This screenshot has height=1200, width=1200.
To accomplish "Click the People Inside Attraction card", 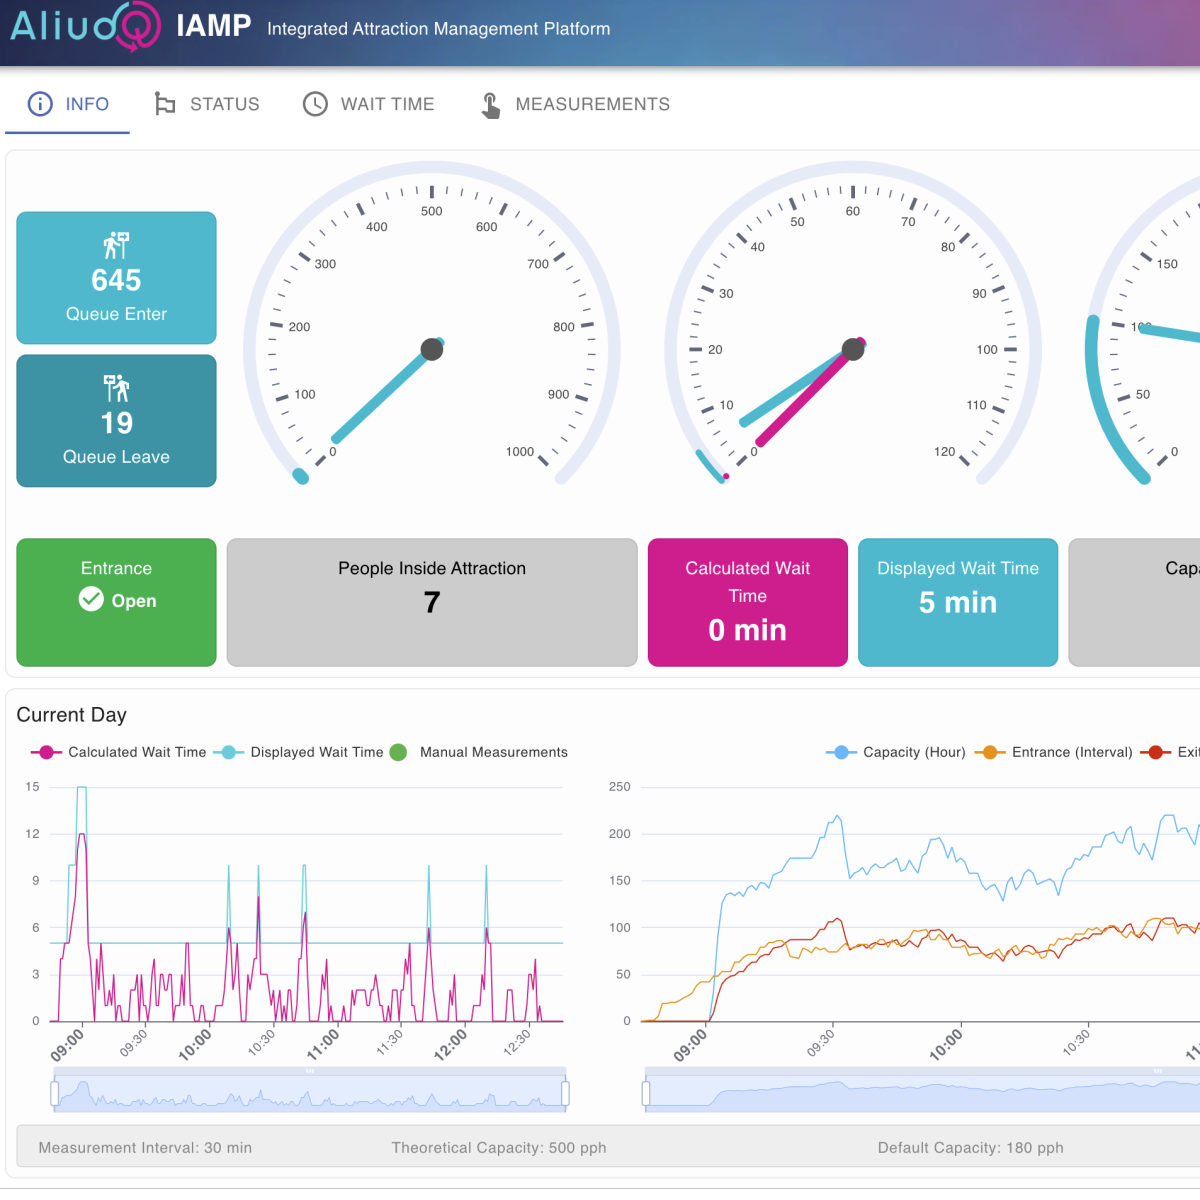I will 431,602.
